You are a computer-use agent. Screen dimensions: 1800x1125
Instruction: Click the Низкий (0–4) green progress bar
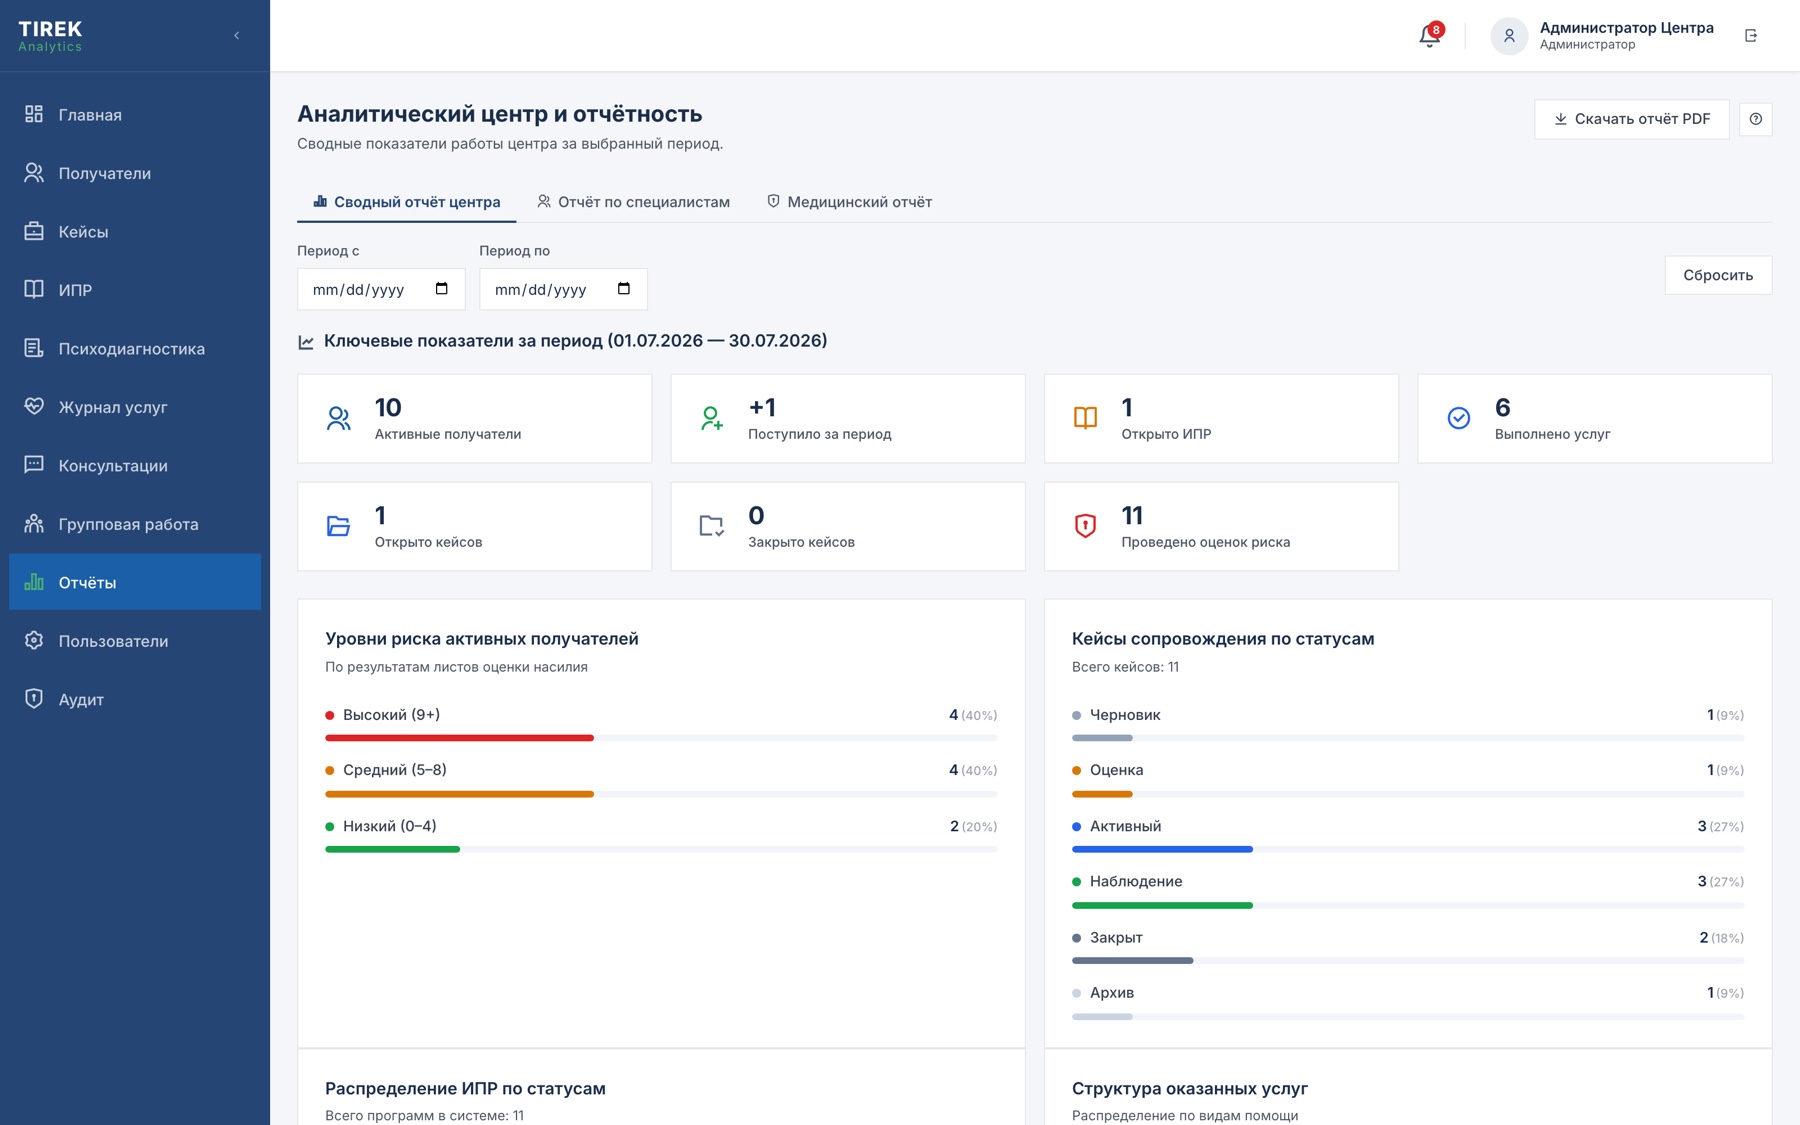(x=392, y=849)
